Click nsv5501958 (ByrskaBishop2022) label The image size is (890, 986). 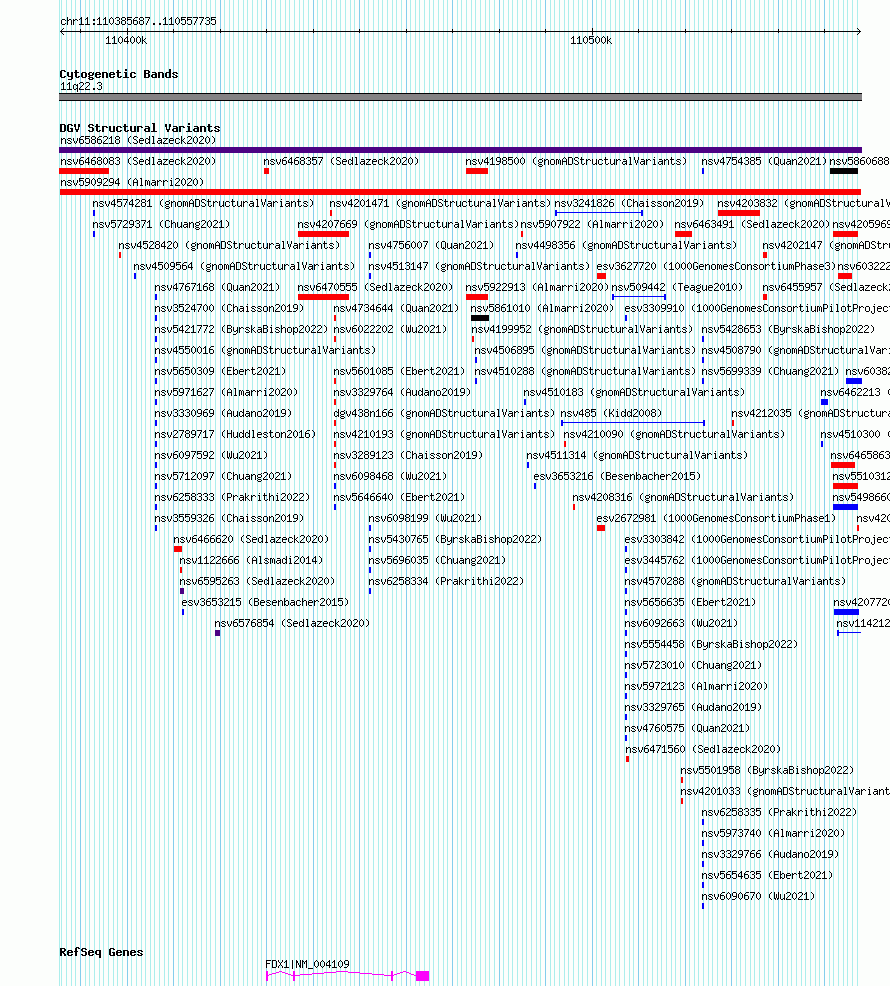[767, 770]
